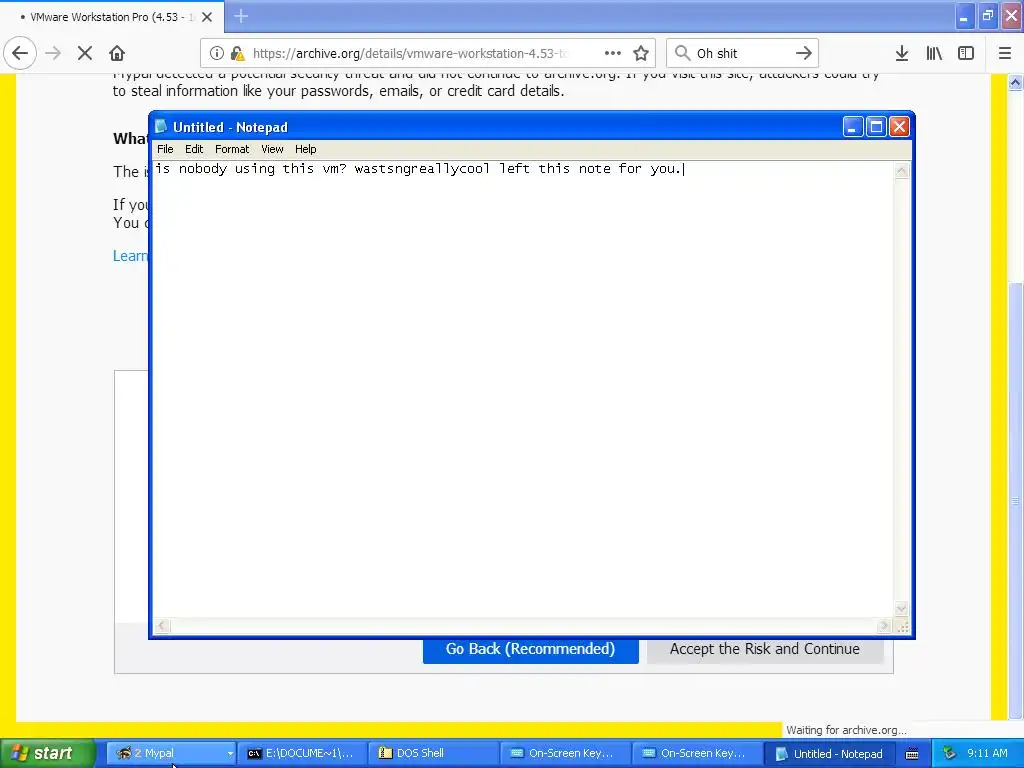Click Notepad's horizontal scrollbar left arrow
Viewport: 1024px width, 768px height.
(x=162, y=626)
